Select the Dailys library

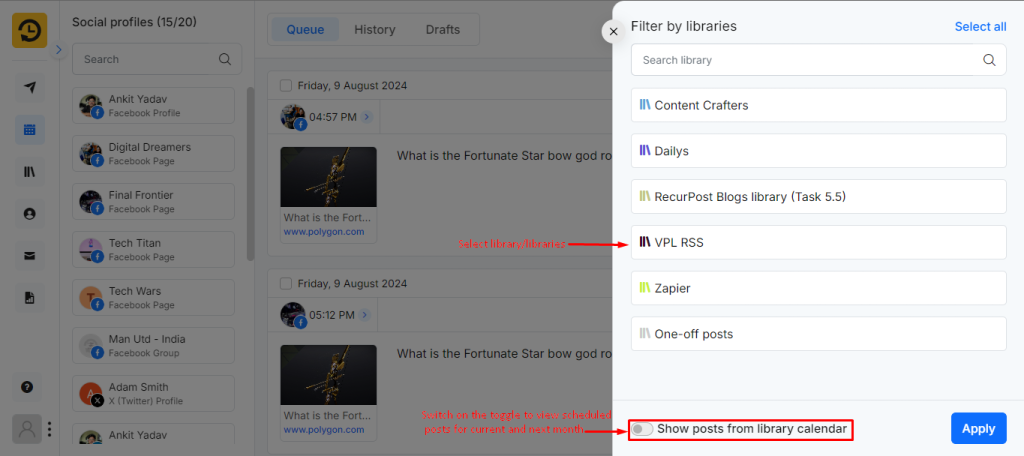click(x=818, y=151)
